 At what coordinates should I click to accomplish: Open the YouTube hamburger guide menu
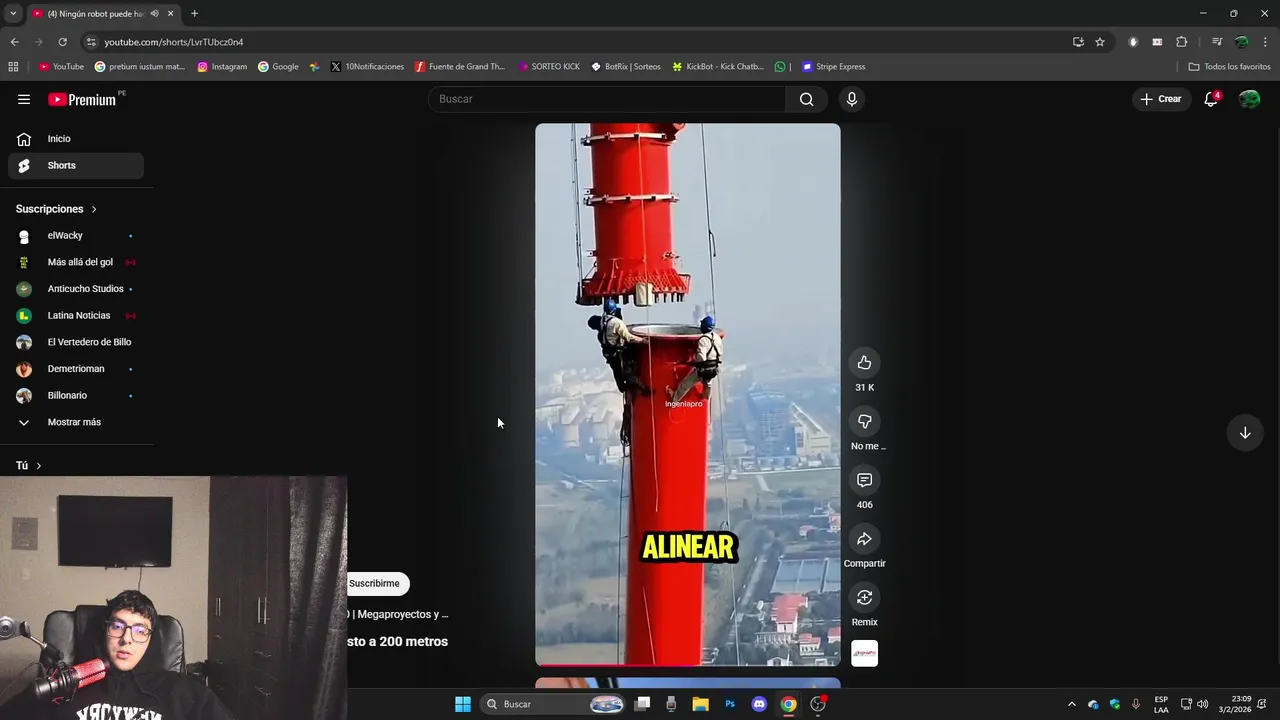click(x=24, y=99)
